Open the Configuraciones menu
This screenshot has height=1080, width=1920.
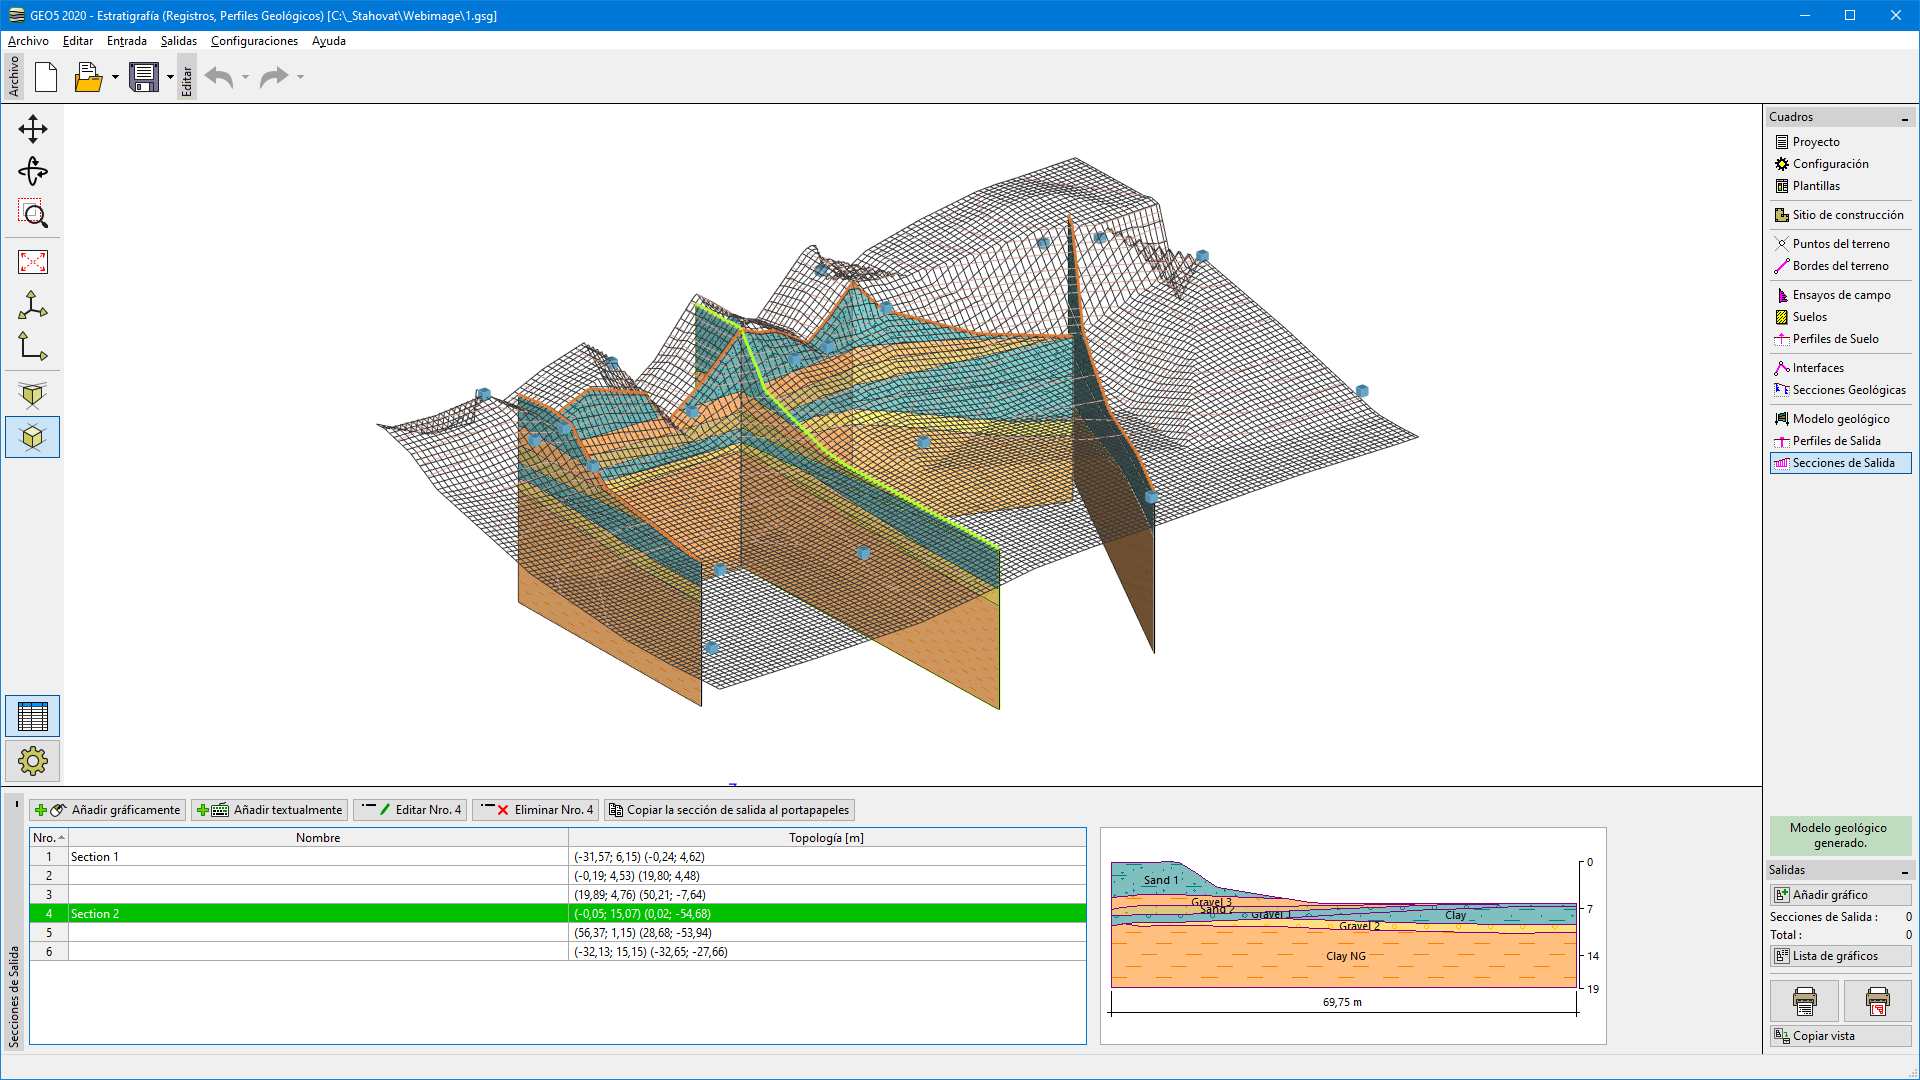[x=253, y=41]
